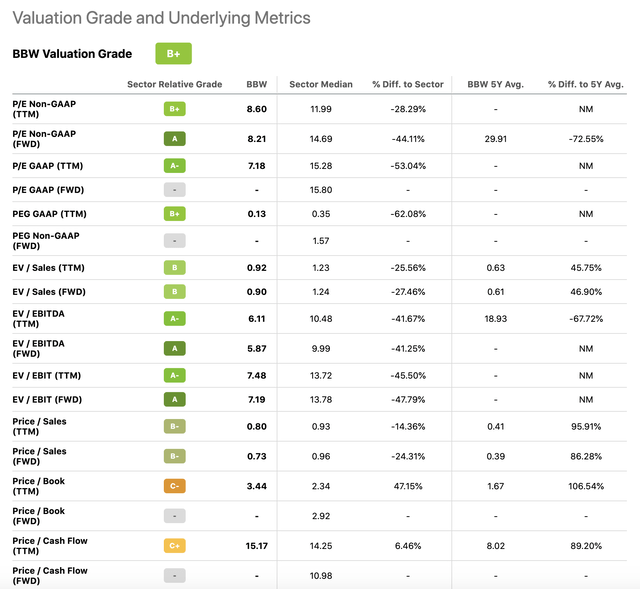Click the 89.20% 5Y difference value
This screenshot has height=589, width=640.
[x=586, y=546]
